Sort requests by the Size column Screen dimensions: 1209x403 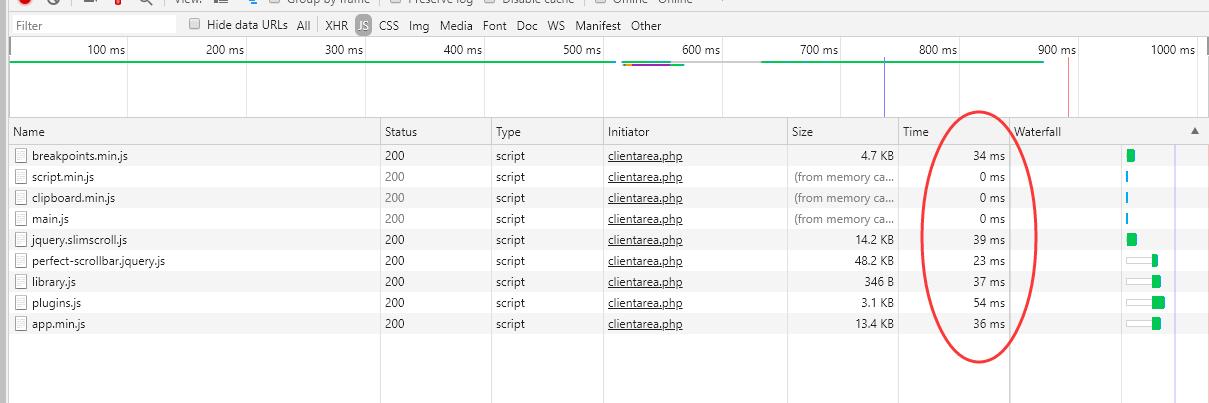pyautogui.click(x=802, y=132)
